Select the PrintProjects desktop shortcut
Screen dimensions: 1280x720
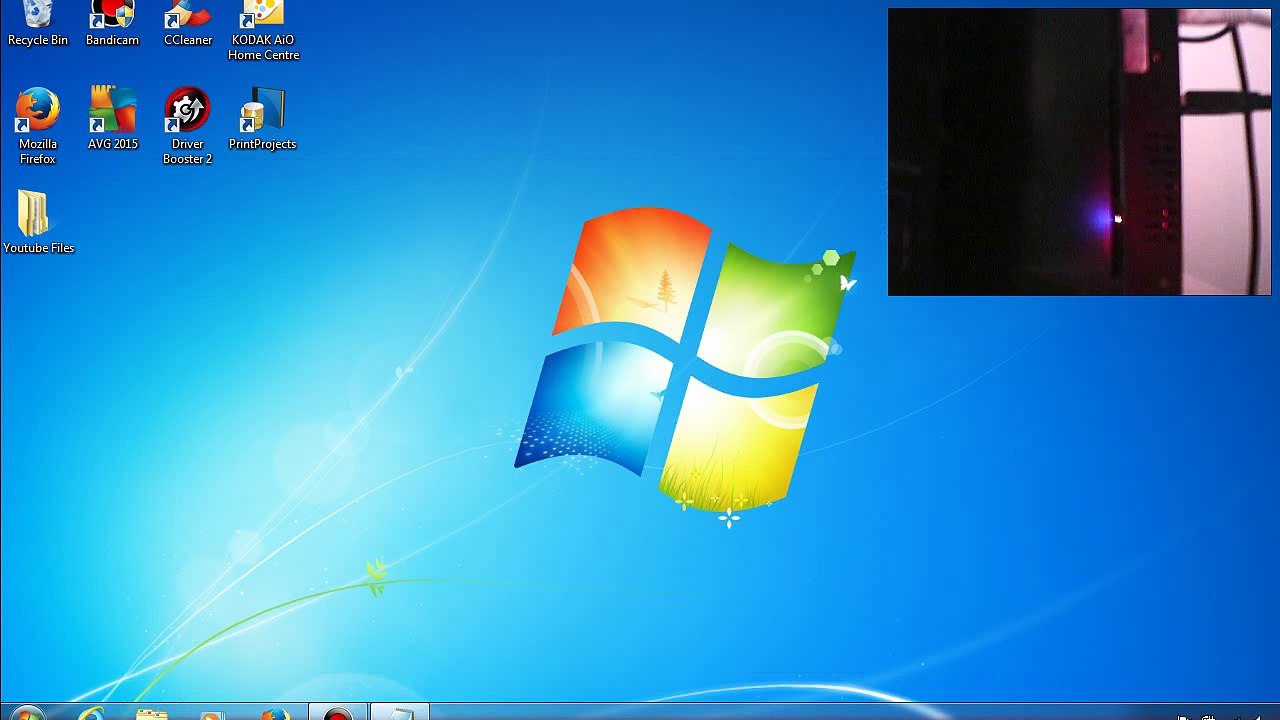(262, 118)
